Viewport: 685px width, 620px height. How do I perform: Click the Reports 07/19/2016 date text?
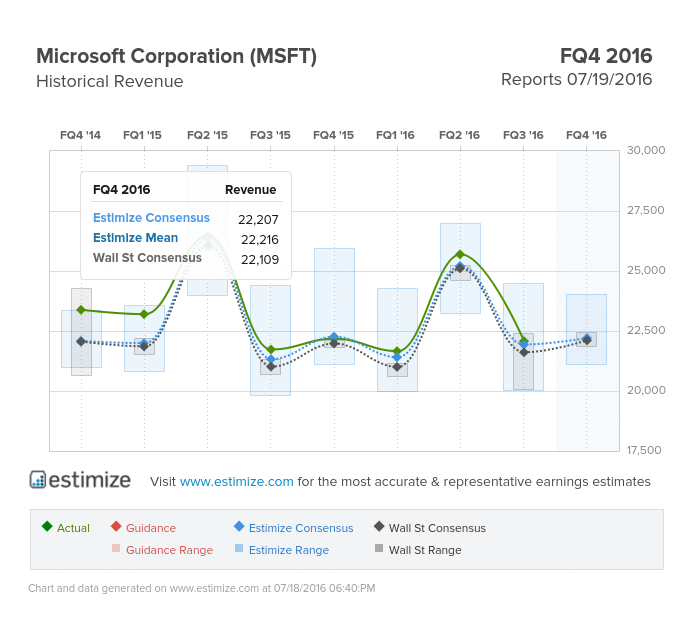tap(577, 80)
